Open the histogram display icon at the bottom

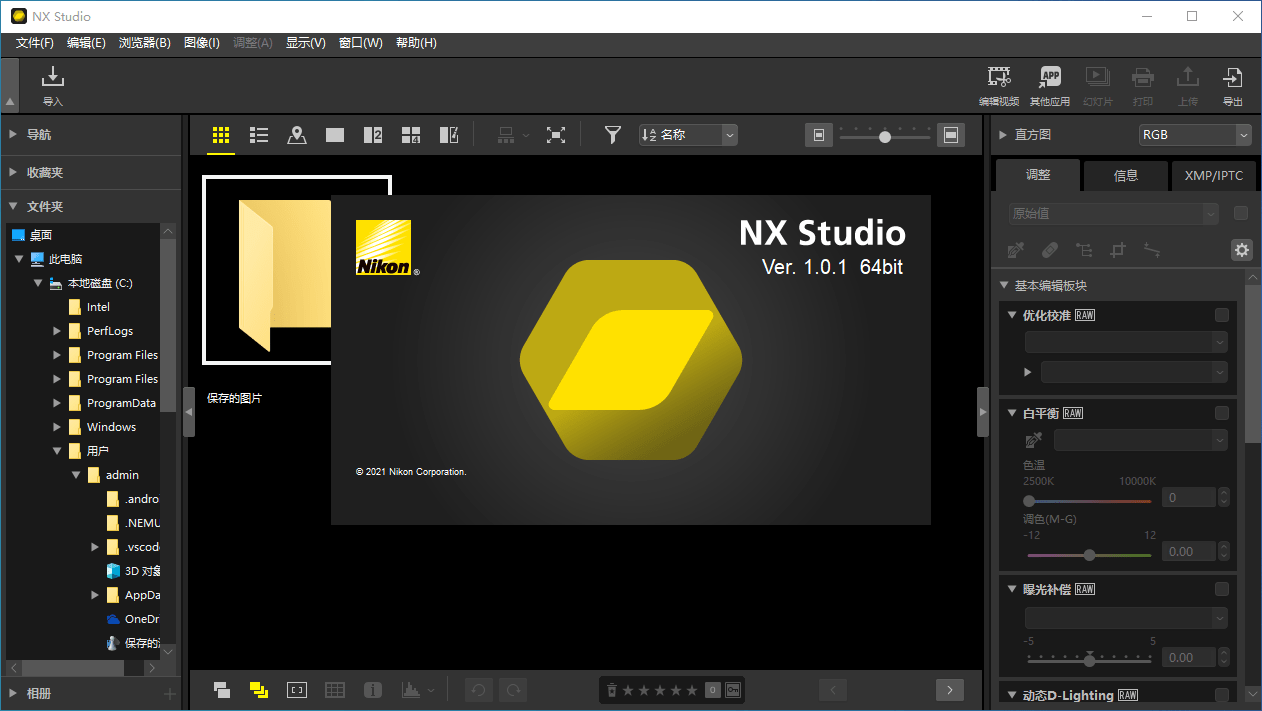point(411,689)
